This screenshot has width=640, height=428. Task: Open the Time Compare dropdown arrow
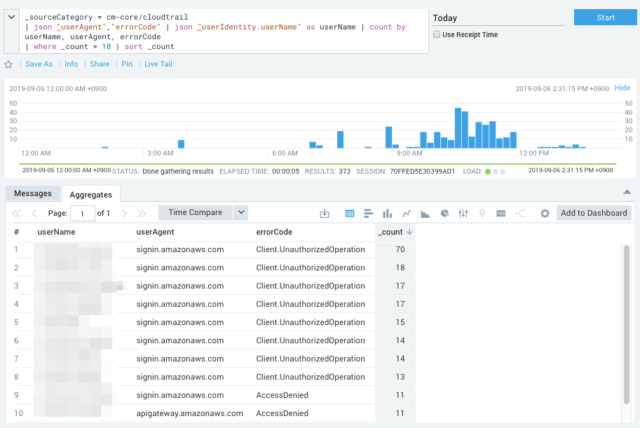pos(241,213)
